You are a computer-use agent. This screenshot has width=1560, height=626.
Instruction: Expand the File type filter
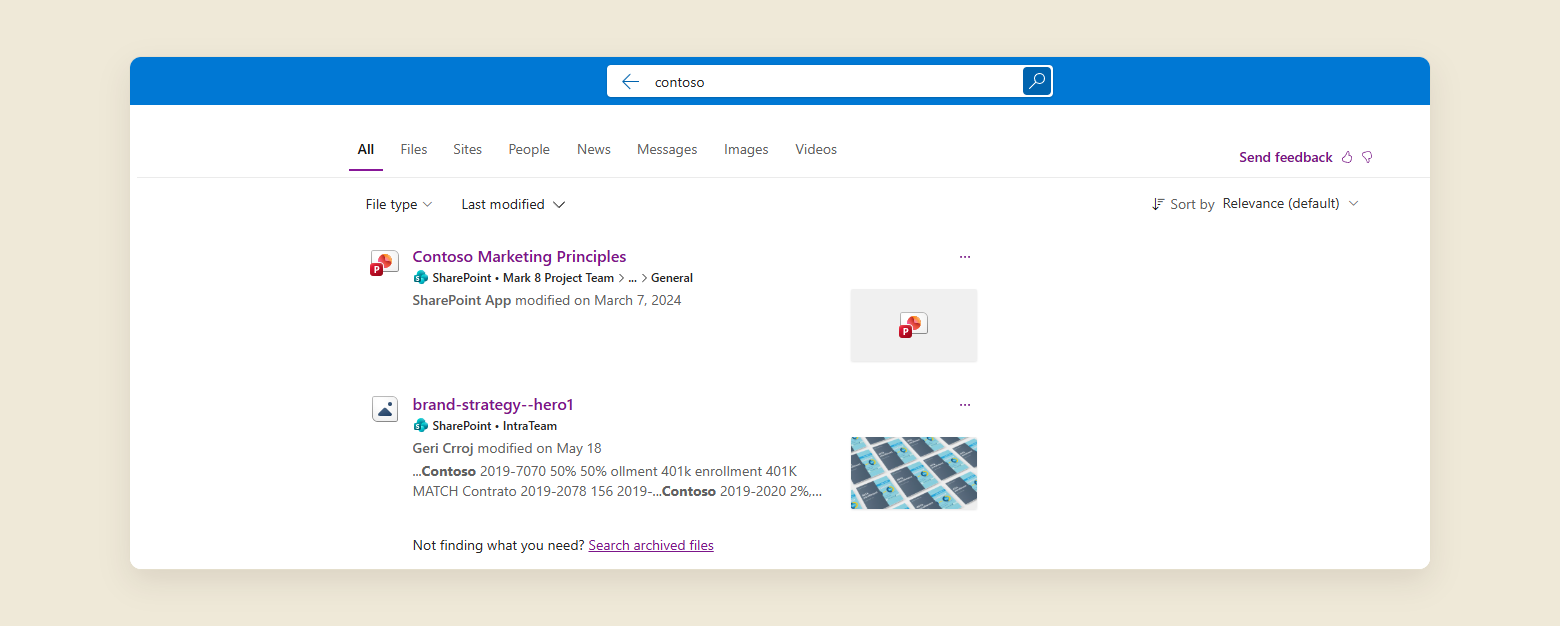pyautogui.click(x=399, y=204)
